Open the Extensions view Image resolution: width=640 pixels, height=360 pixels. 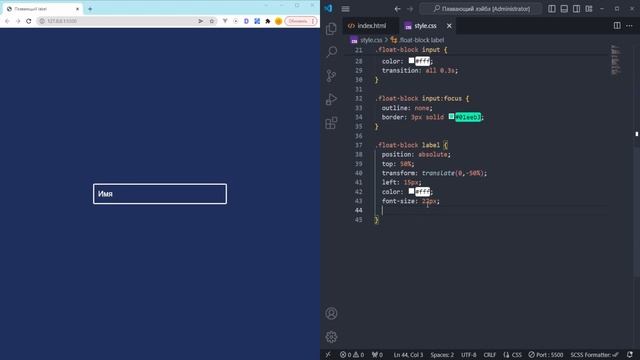click(x=331, y=123)
